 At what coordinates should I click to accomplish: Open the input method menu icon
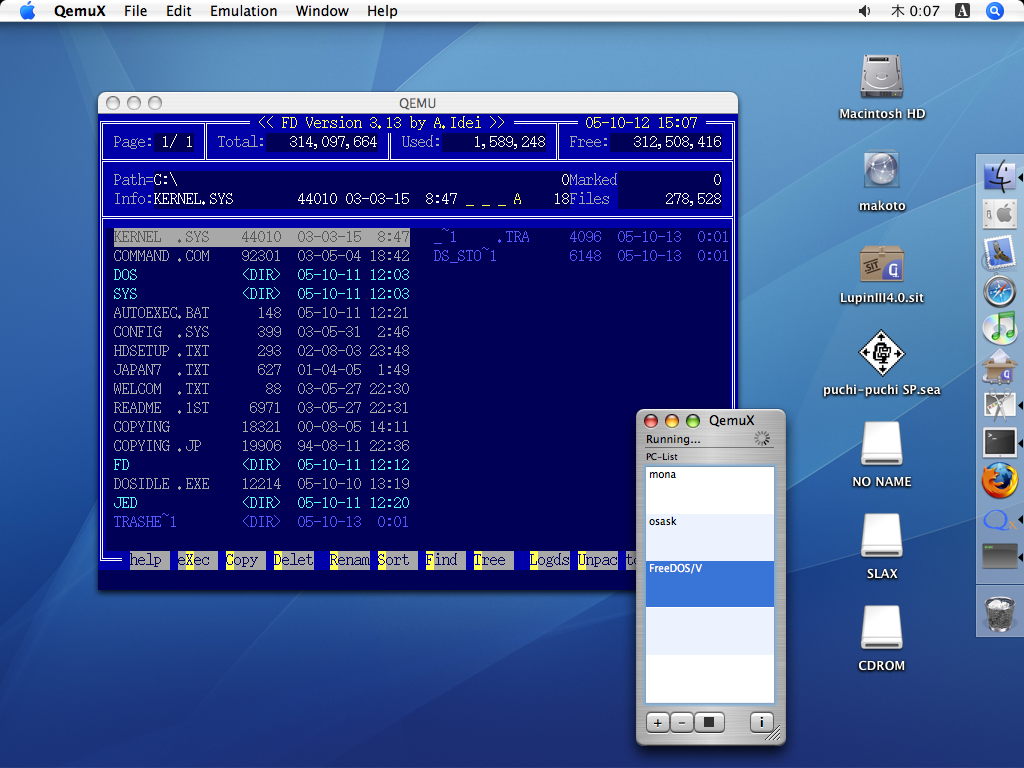pos(963,11)
